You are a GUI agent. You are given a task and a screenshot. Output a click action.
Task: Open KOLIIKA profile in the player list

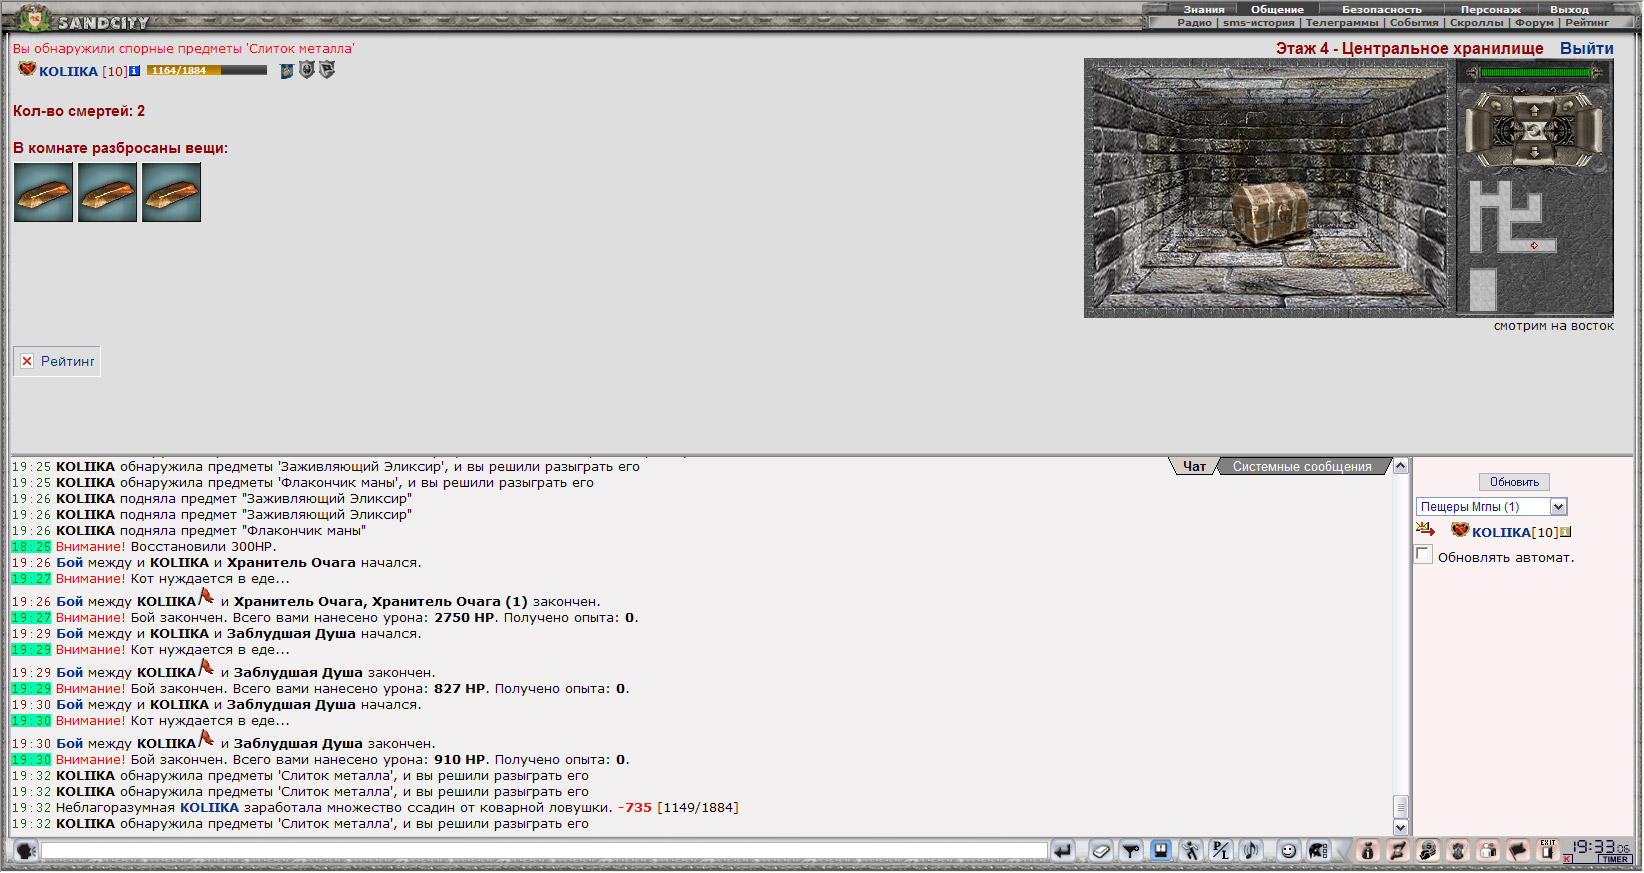[x=1501, y=532]
